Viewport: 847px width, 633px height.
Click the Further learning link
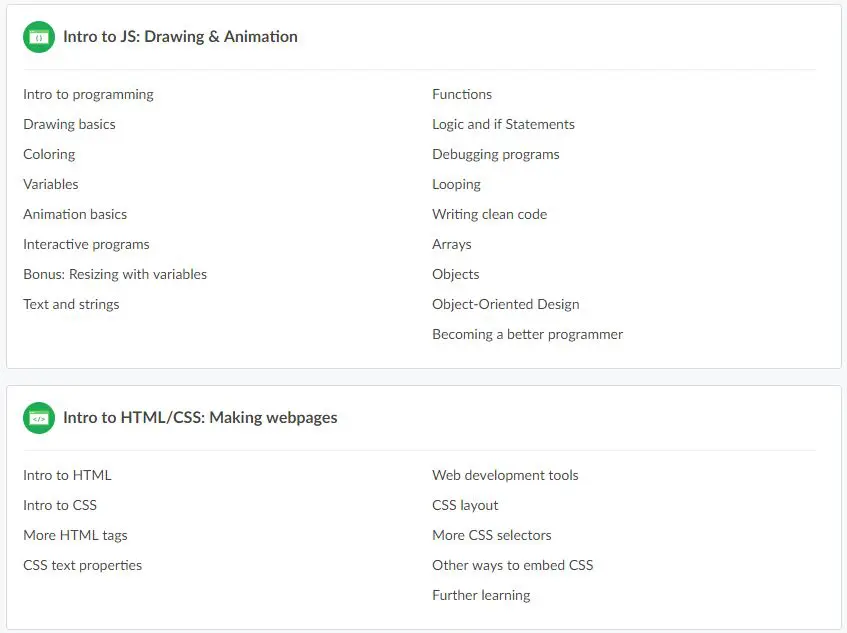[481, 596]
